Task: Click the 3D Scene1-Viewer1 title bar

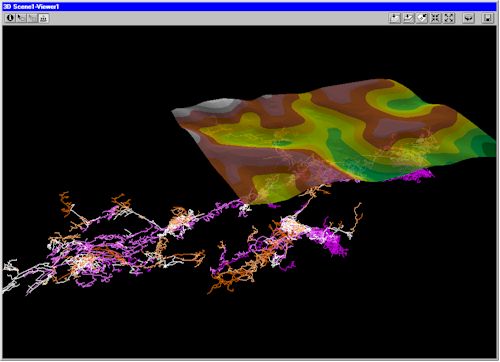Action: coord(250,6)
